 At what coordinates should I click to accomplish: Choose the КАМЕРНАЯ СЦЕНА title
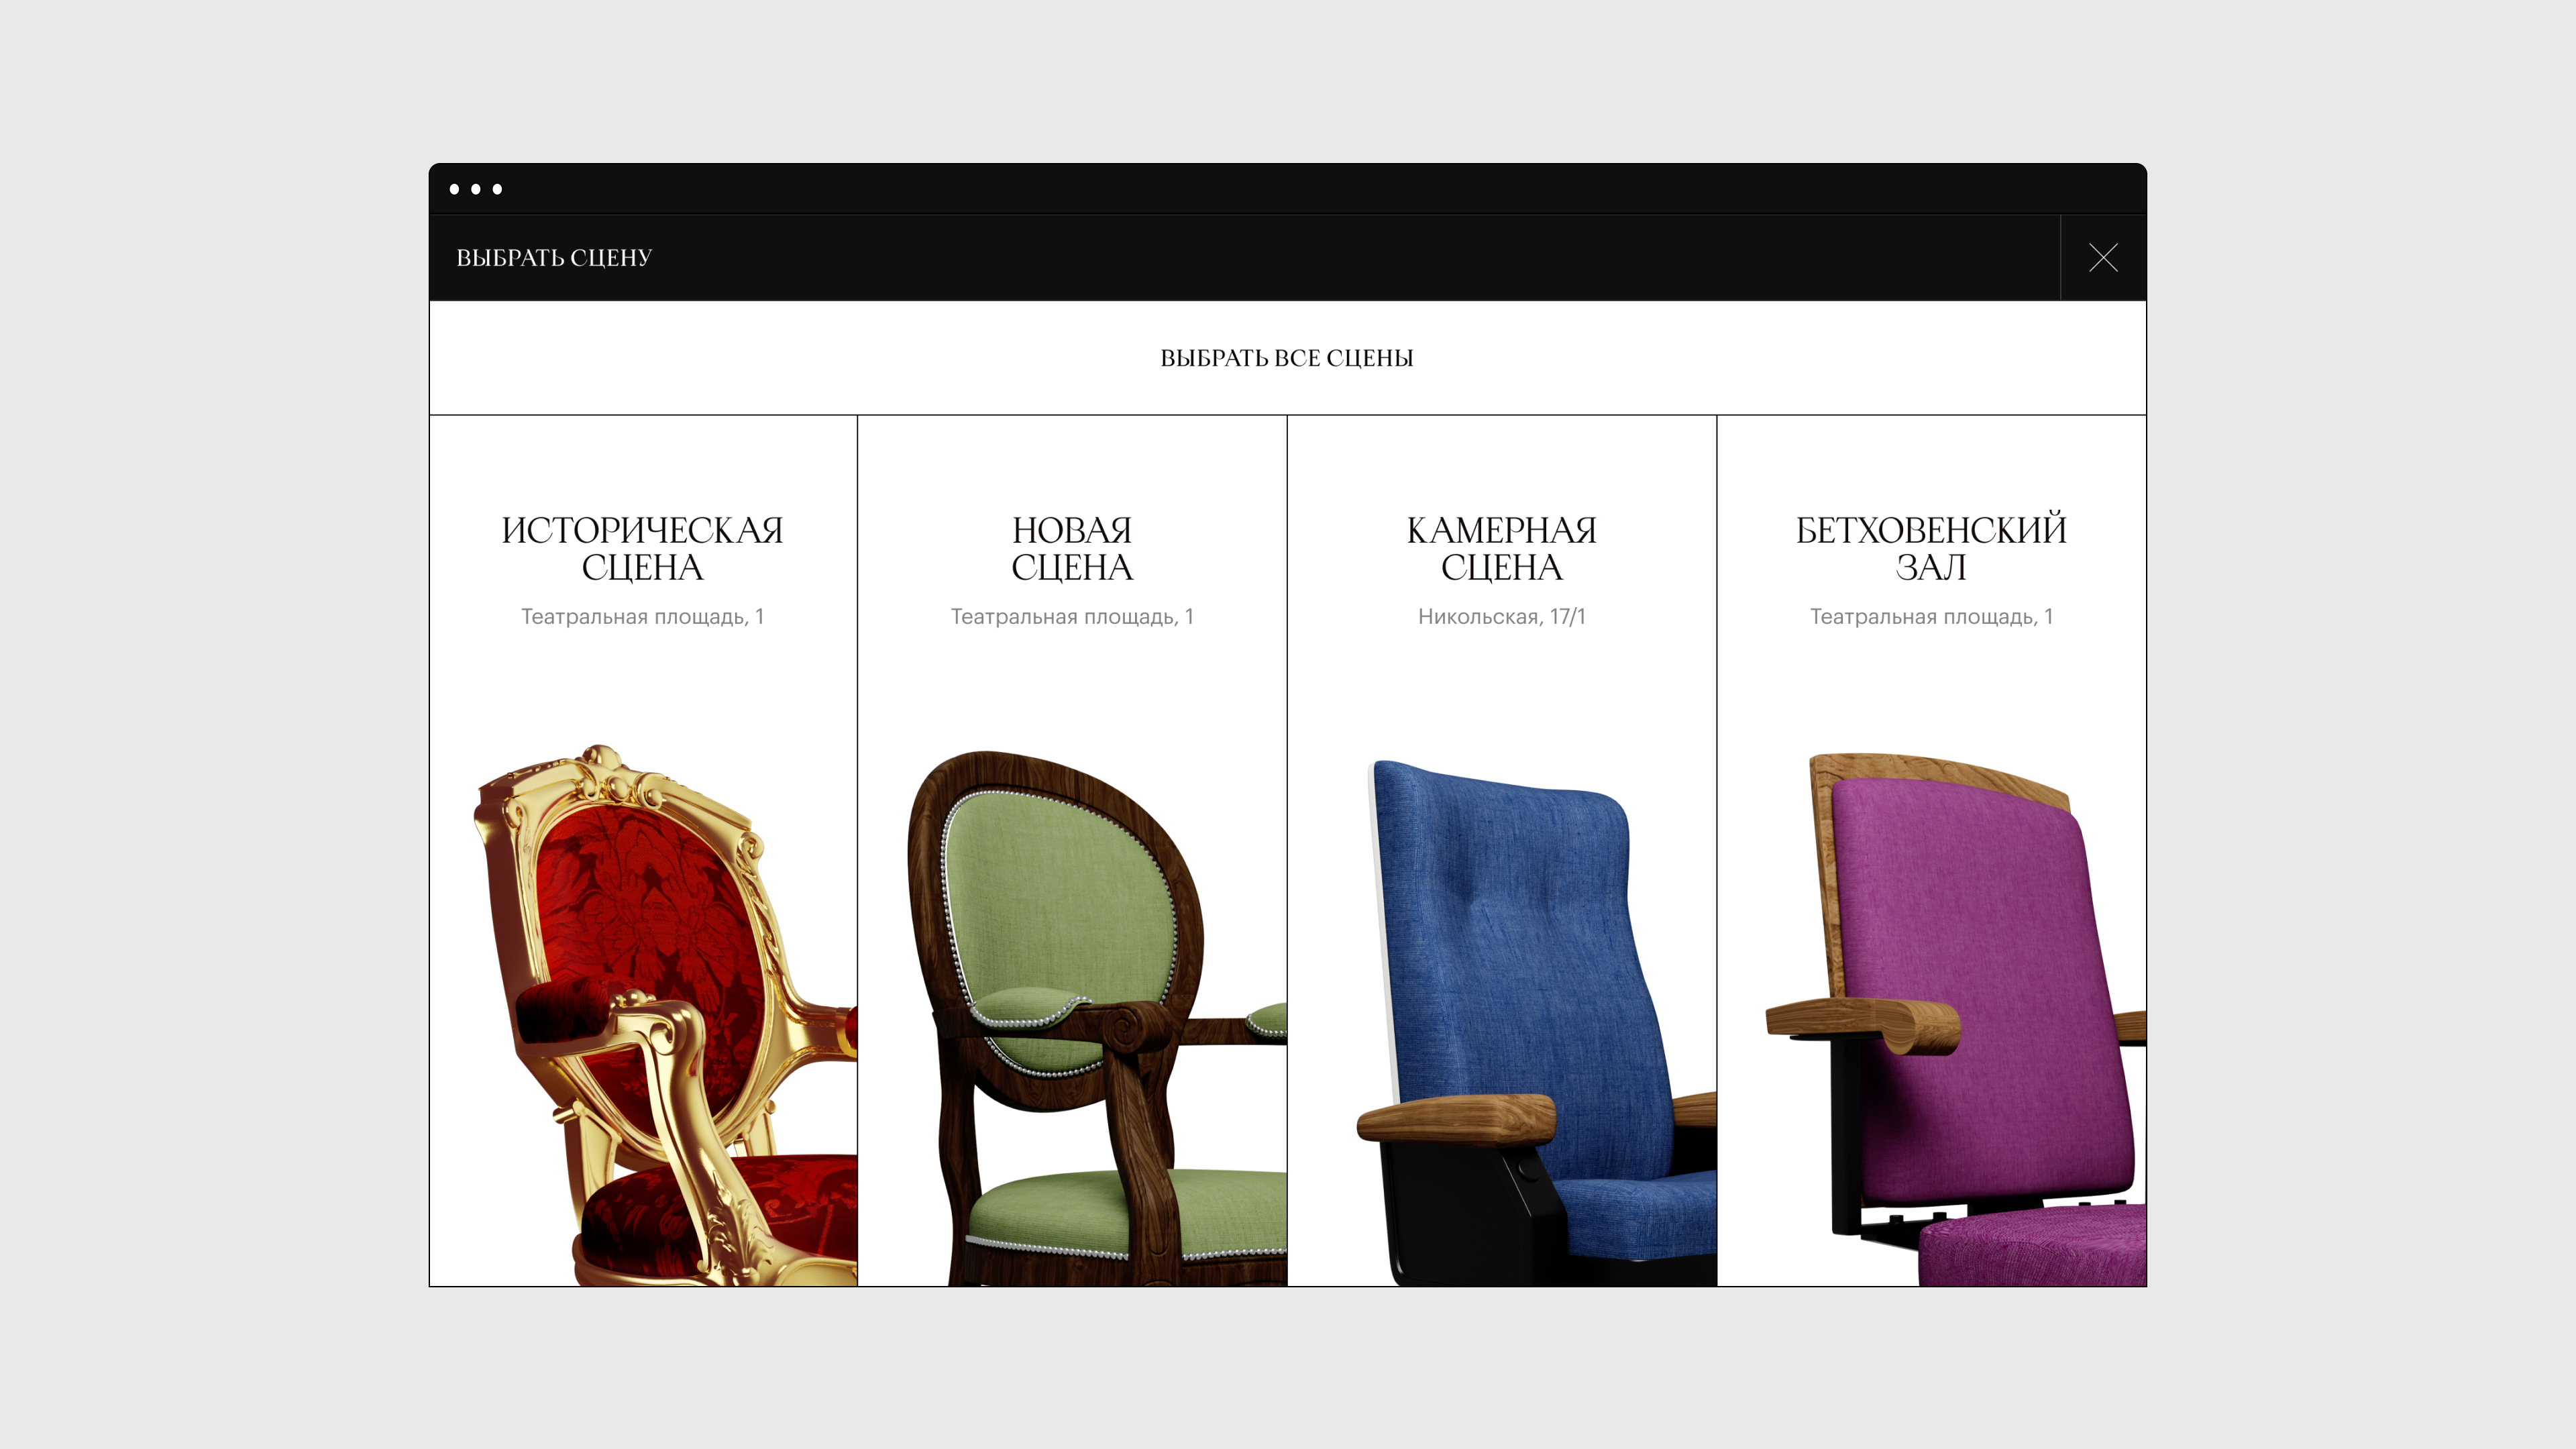(x=1502, y=548)
